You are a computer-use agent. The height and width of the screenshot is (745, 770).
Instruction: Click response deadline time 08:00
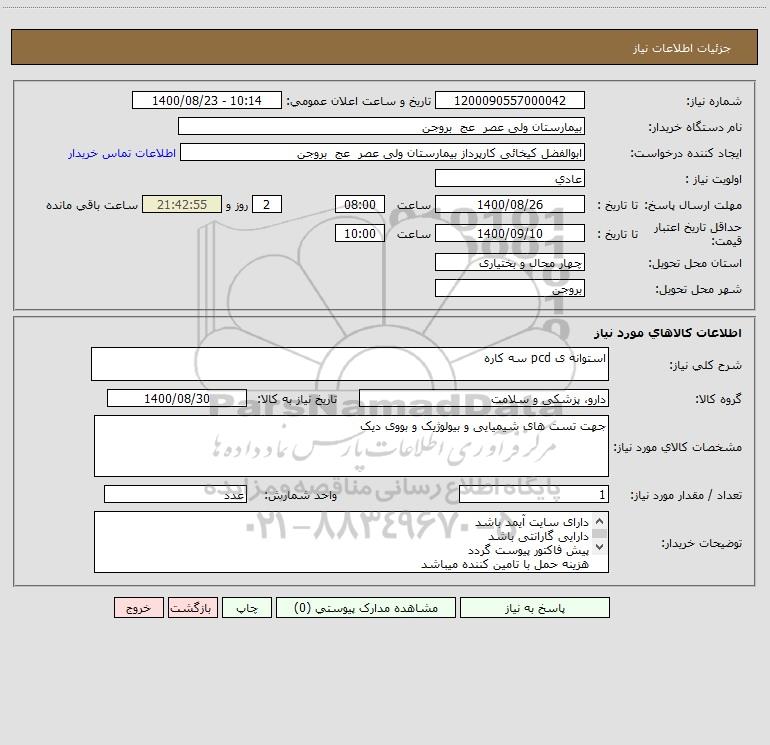359,204
